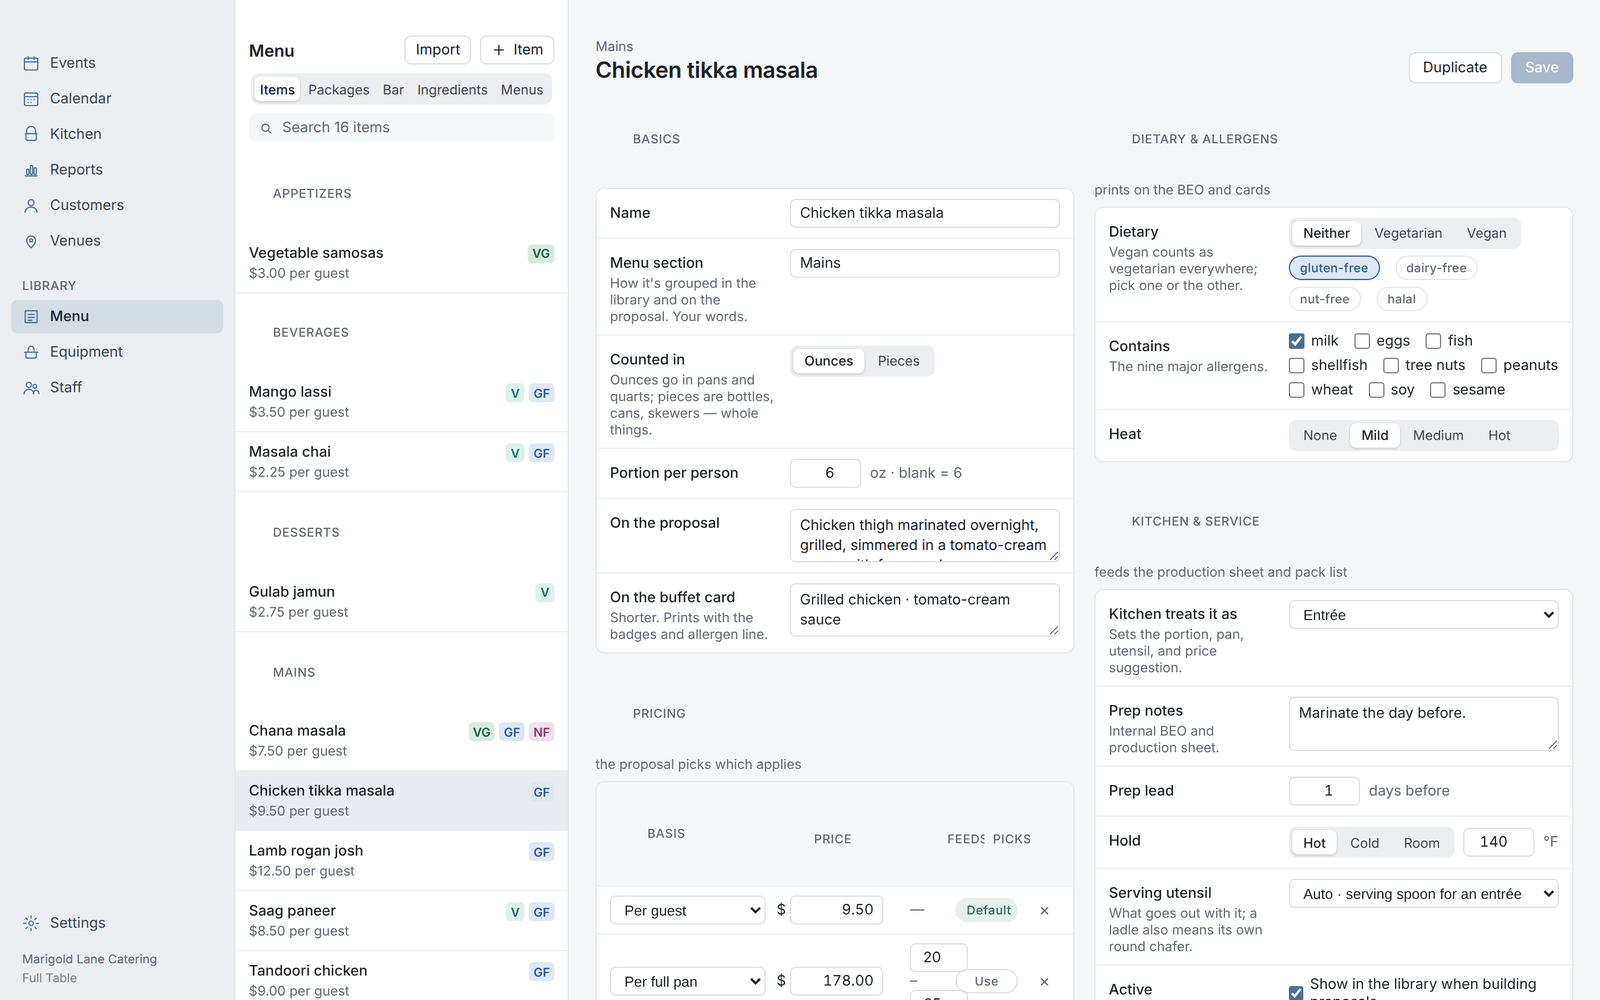The width and height of the screenshot is (1600, 1000).
Task: Check the tree nuts allergen
Action: [x=1391, y=366]
